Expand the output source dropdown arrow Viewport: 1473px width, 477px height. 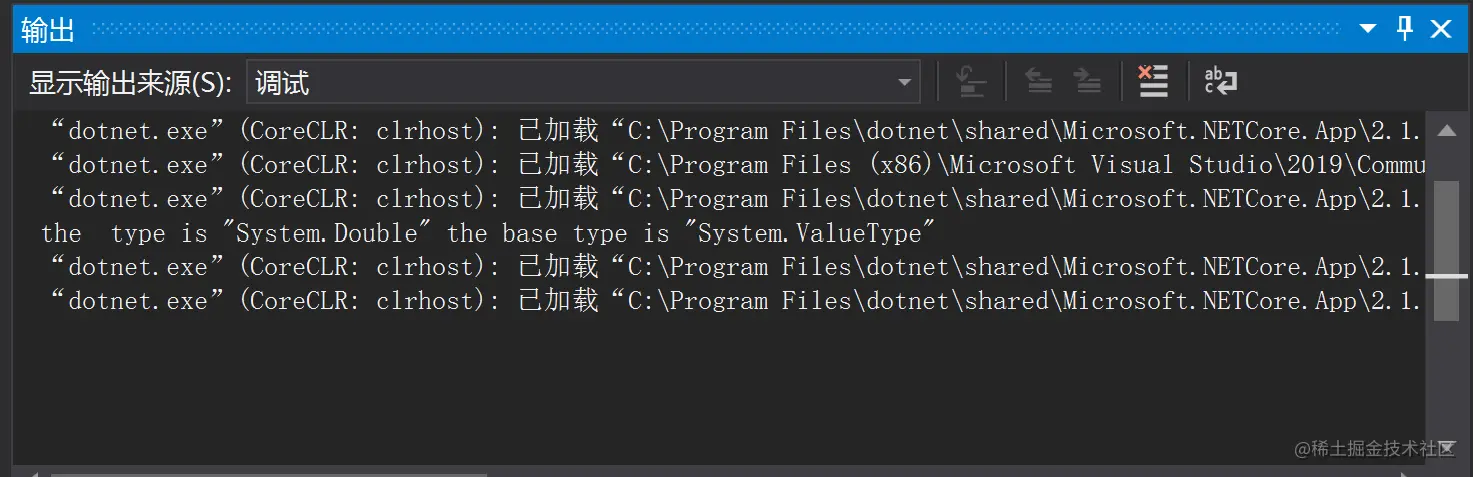(904, 82)
